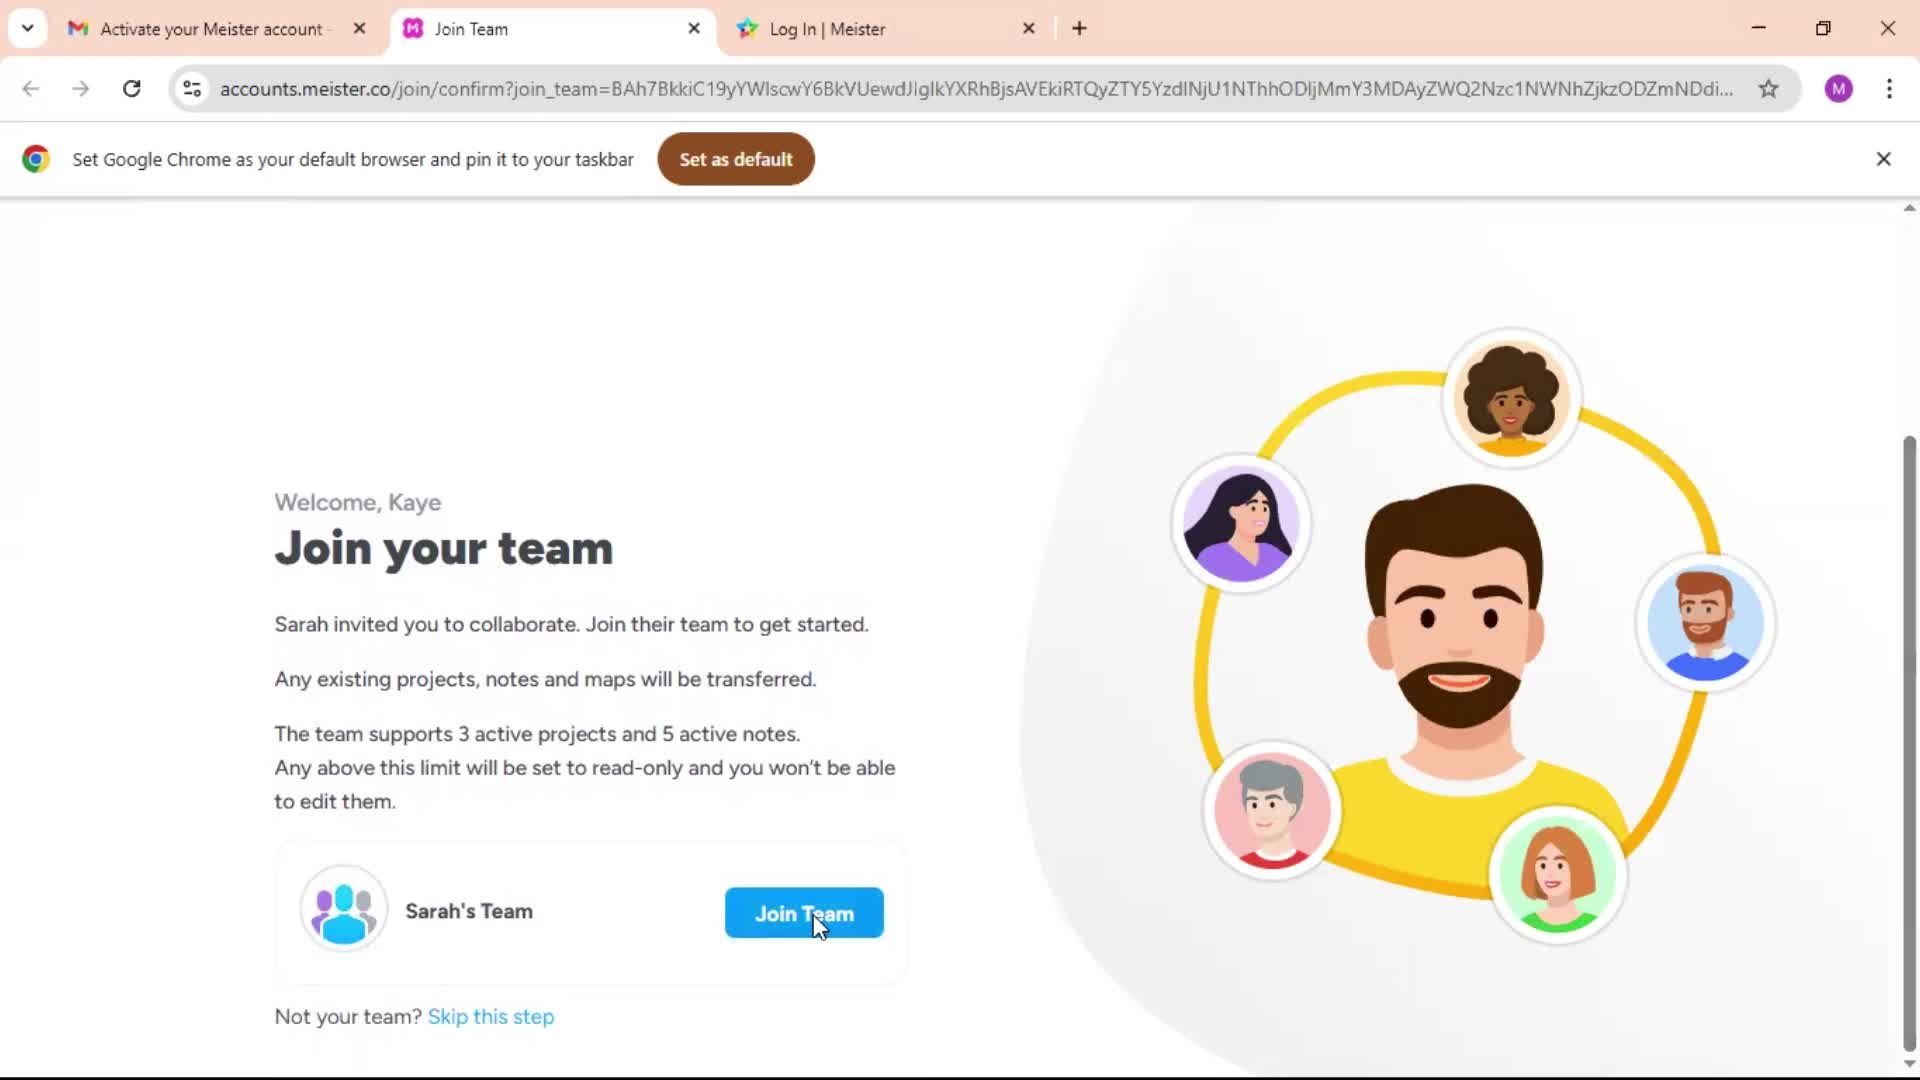Minimize the Chrome window

pos(1759,28)
